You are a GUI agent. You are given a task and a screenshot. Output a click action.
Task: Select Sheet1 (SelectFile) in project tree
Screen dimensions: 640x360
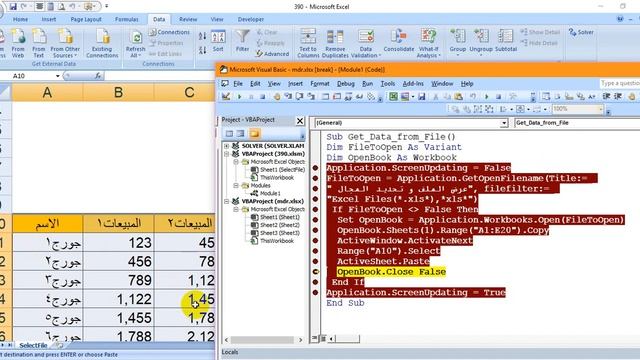pyautogui.click(x=282, y=169)
